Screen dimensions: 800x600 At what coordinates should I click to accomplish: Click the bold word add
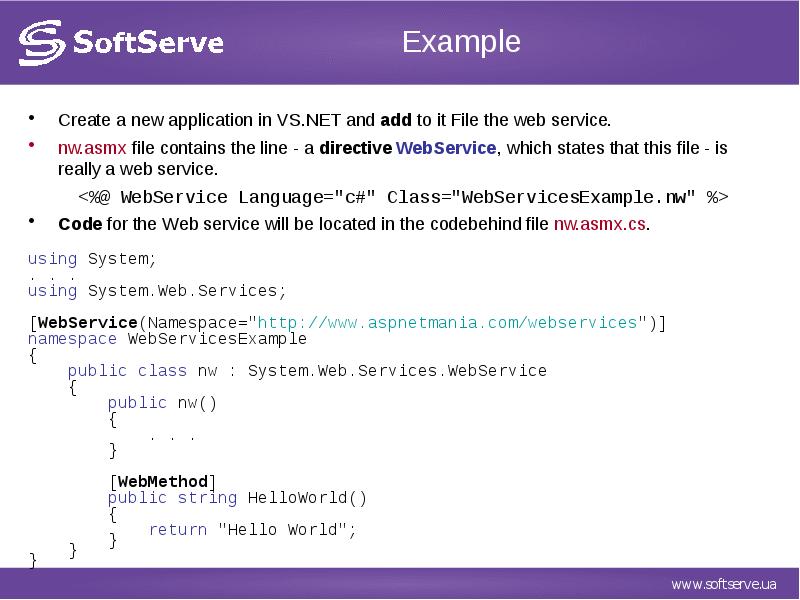click(x=396, y=120)
